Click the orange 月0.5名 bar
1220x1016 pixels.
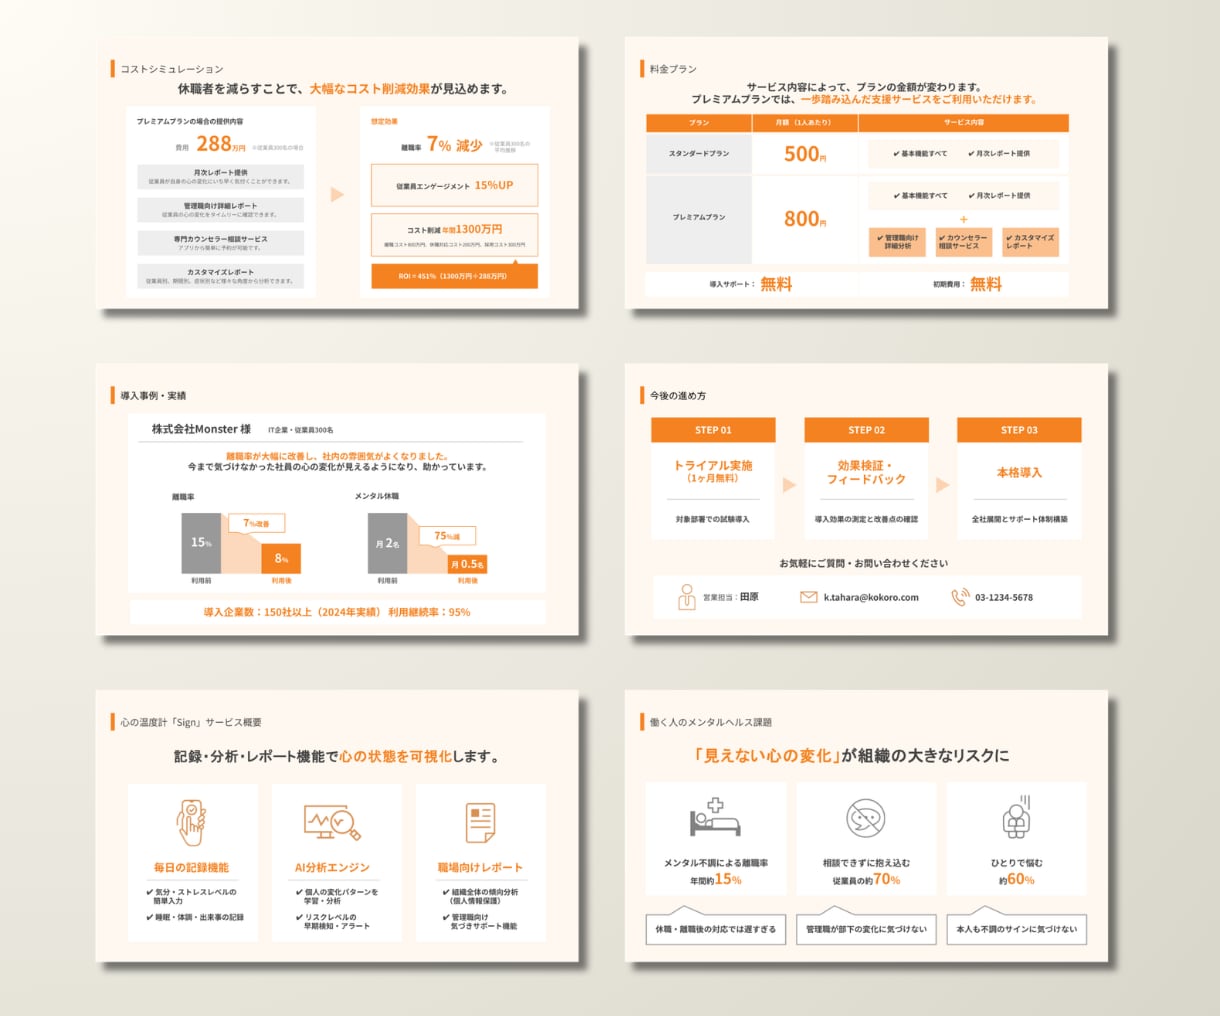[467, 564]
